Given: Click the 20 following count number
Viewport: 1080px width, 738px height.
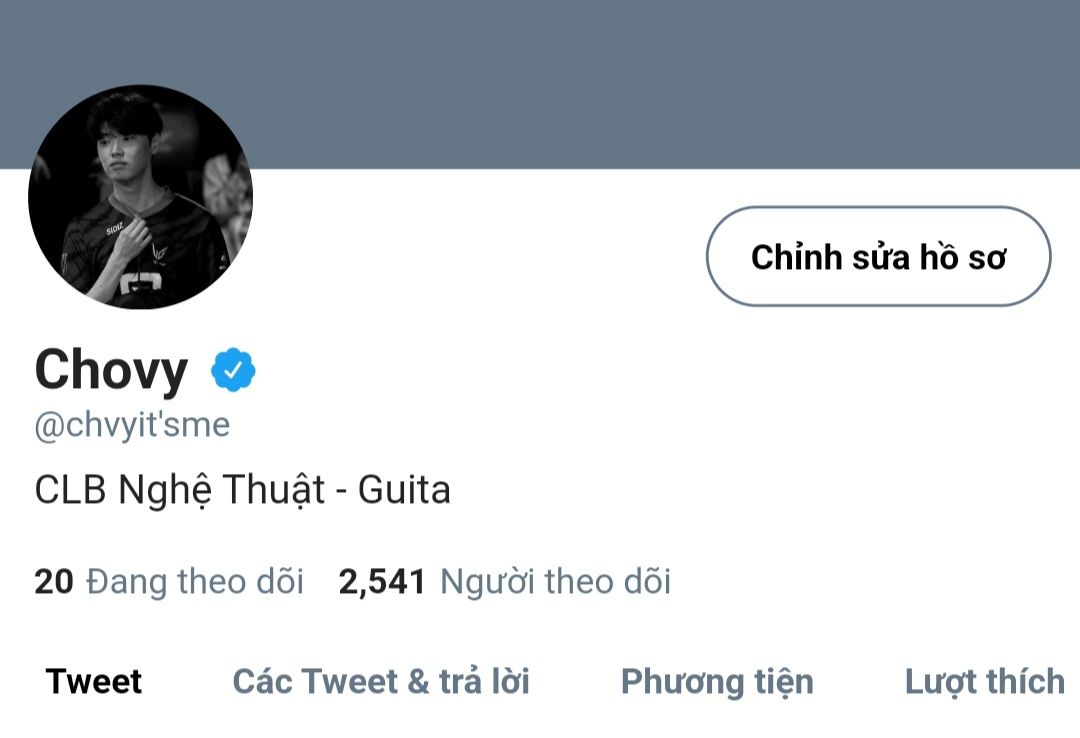Looking at the screenshot, I should (54, 582).
